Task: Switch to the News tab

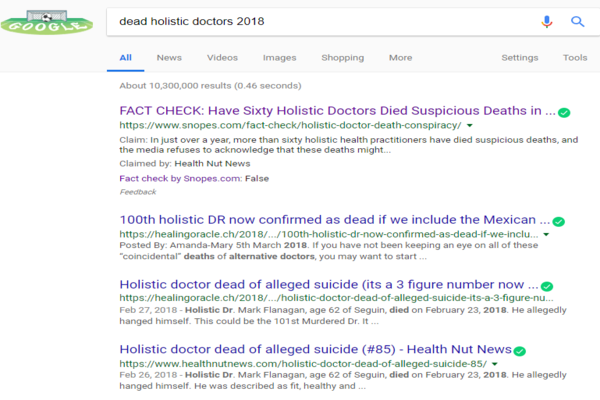Action: click(169, 58)
